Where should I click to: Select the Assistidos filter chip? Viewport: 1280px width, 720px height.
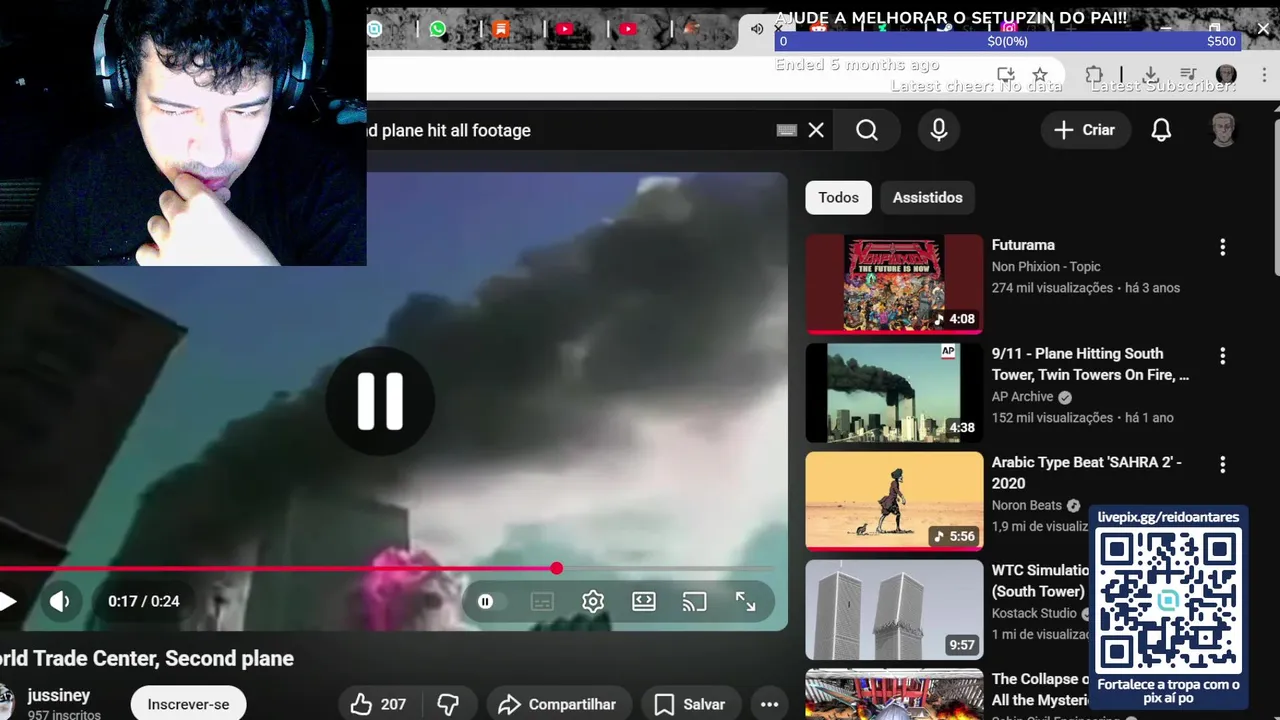[x=927, y=198]
